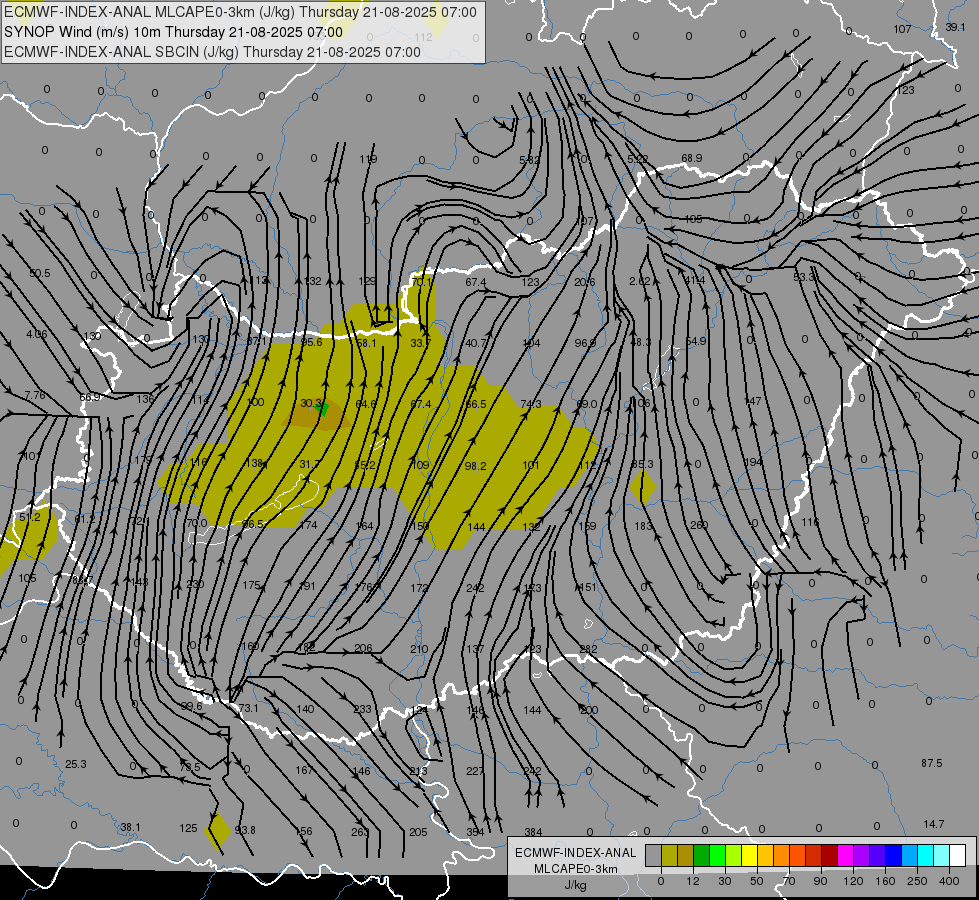979x900 pixels.
Task: Click the 70 tick label in the legend
Action: (x=789, y=881)
